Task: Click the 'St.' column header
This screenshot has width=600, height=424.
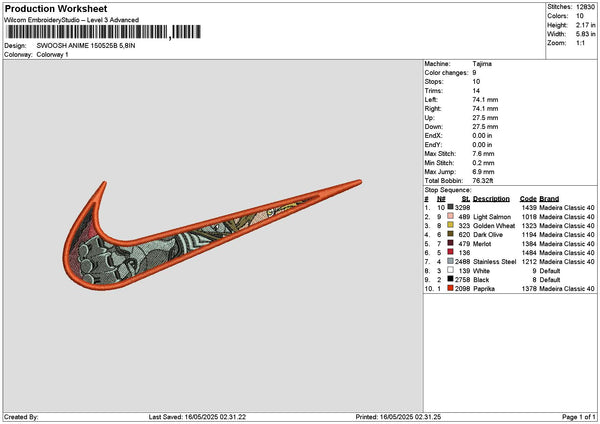Action: 466,199
